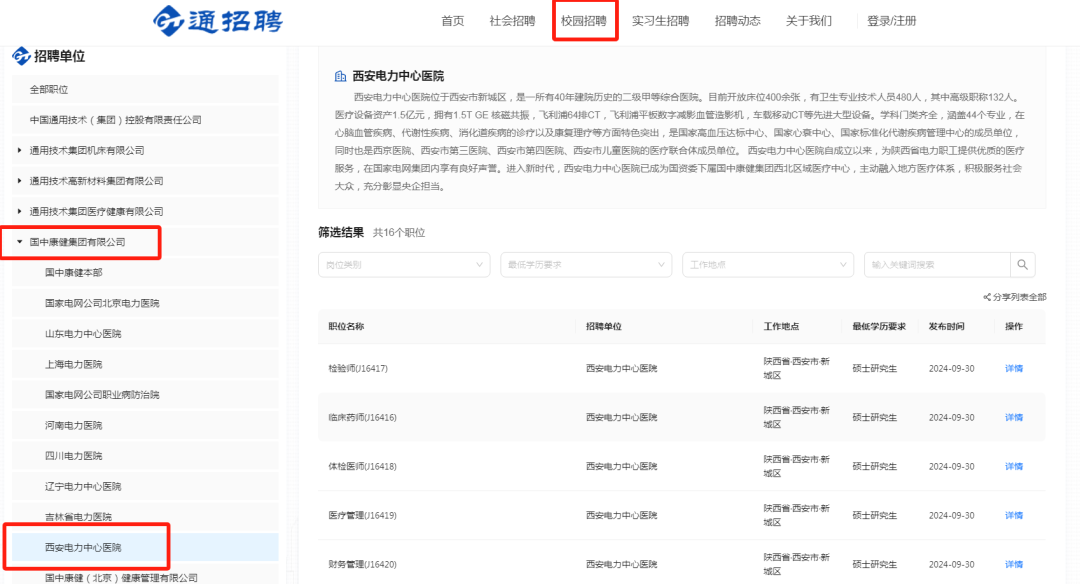Open the 关于我们 nav item

(809, 21)
